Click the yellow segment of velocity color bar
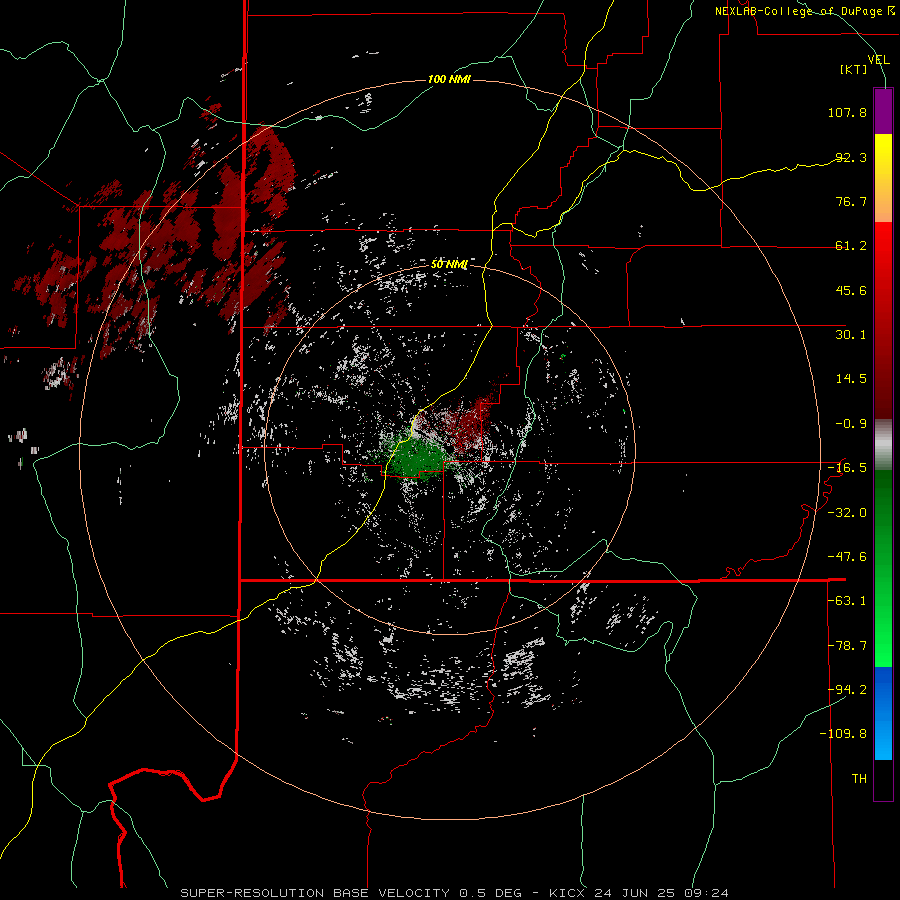 (883, 155)
